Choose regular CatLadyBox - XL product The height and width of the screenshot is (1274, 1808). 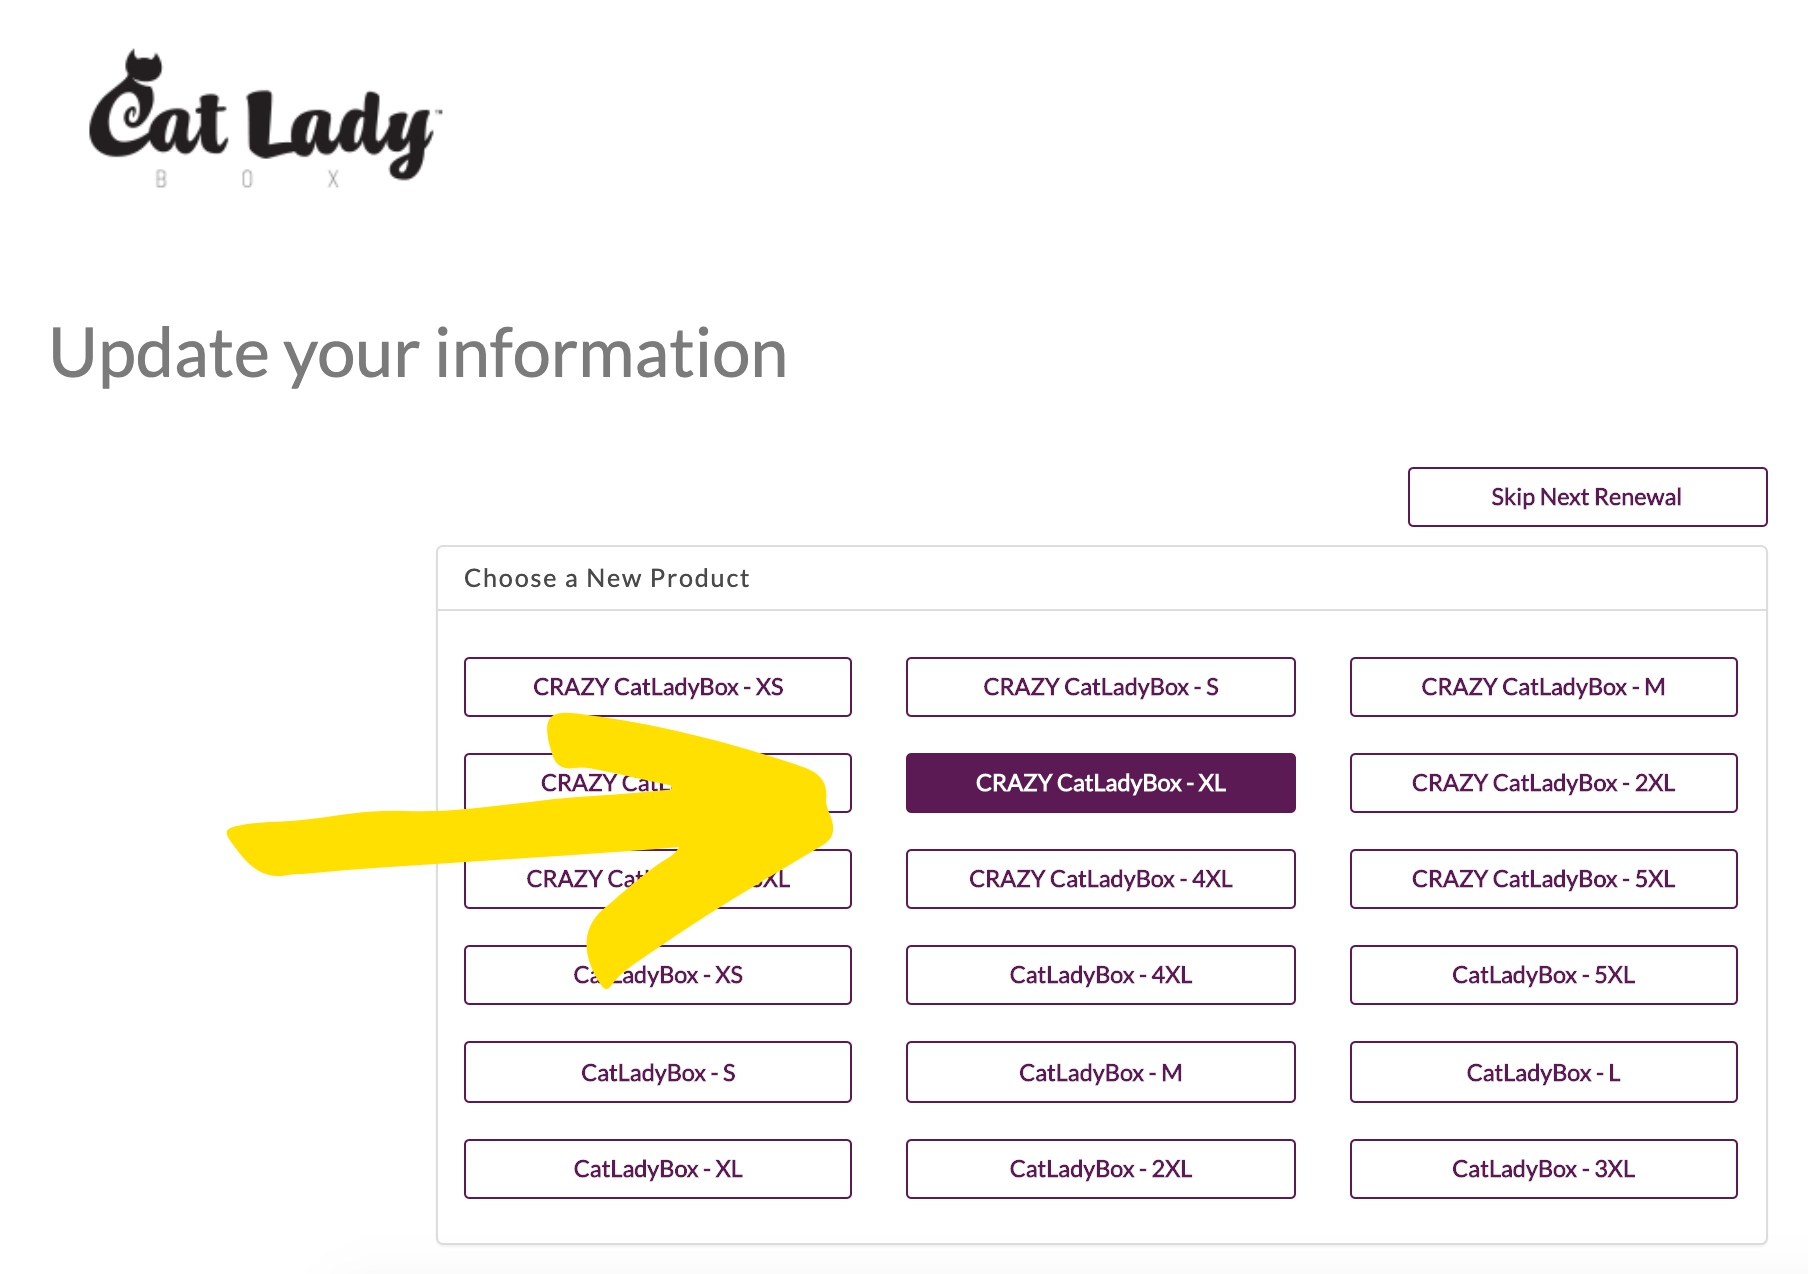pos(657,1169)
